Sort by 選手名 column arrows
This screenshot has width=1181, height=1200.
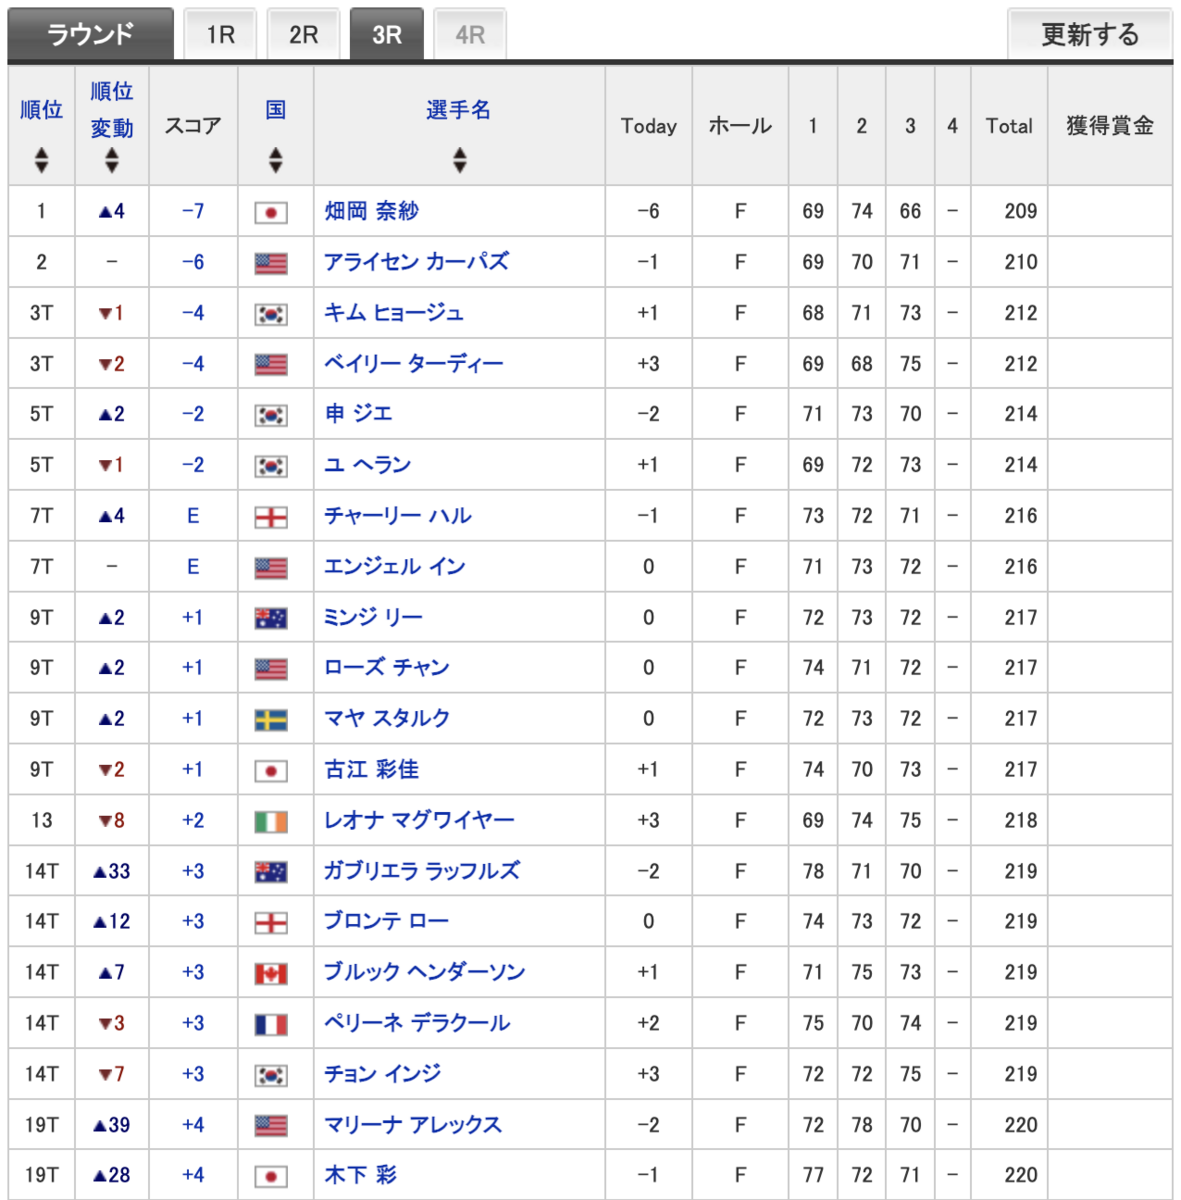[459, 160]
